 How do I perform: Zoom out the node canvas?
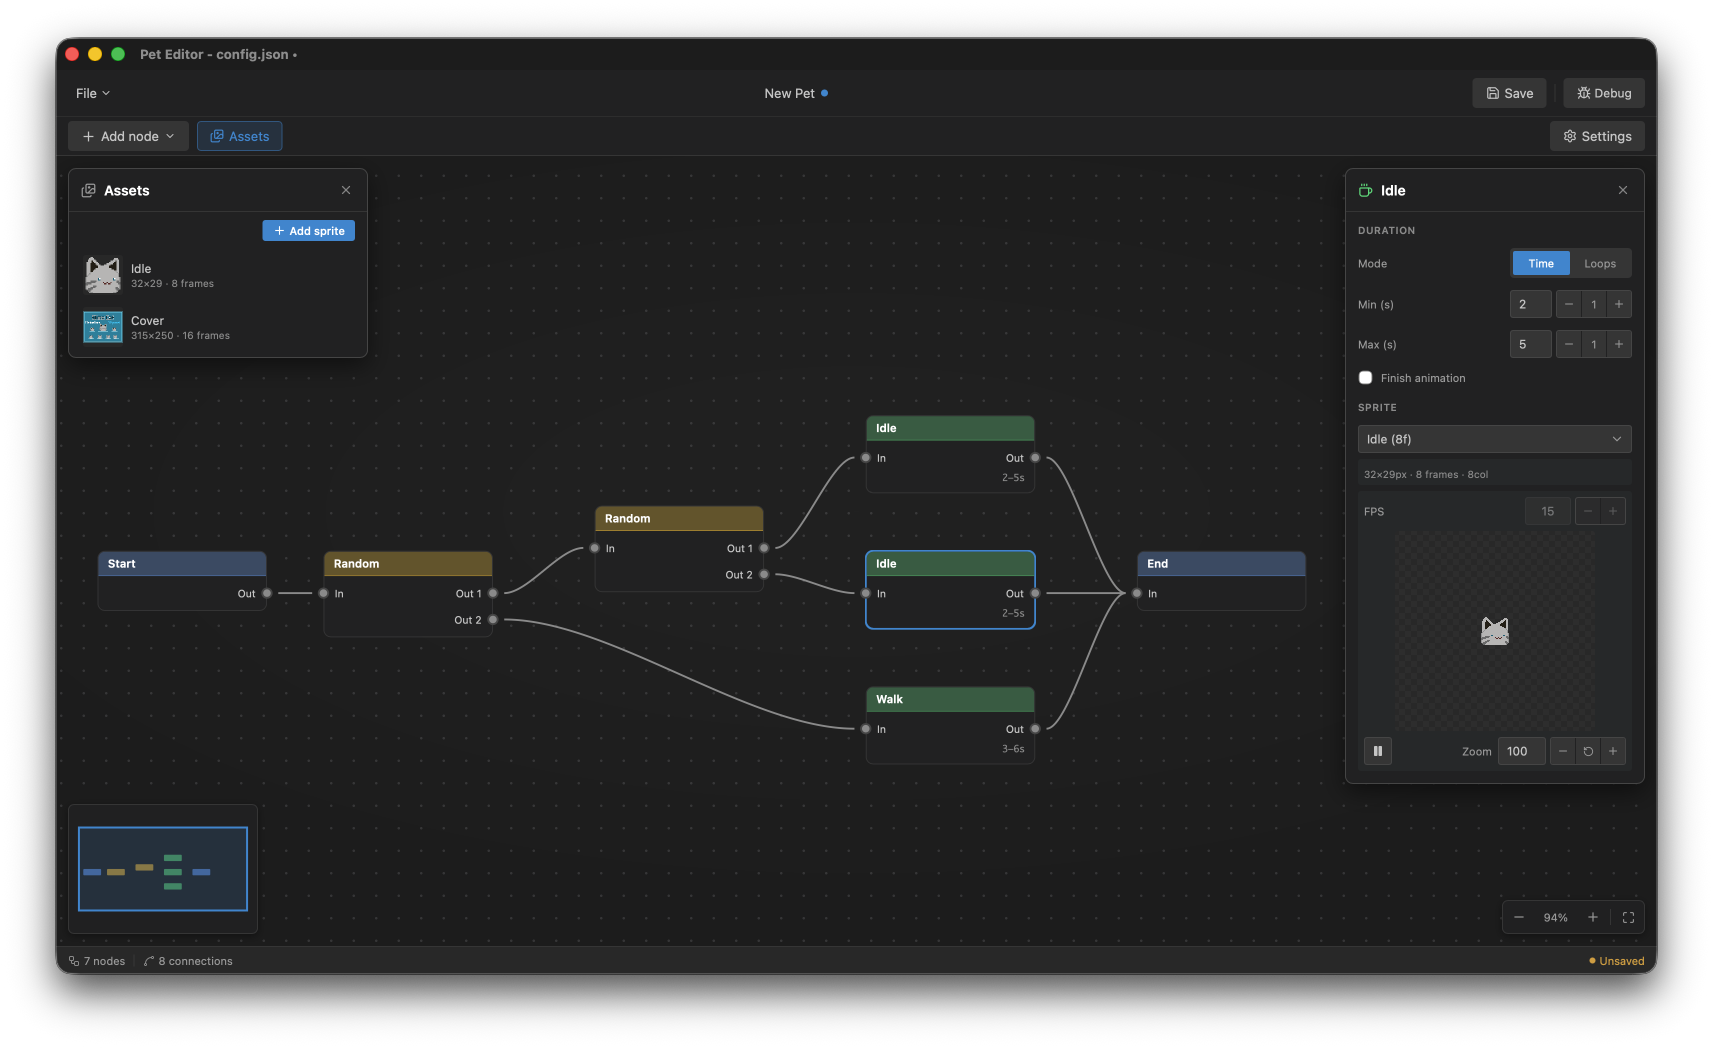1518,917
